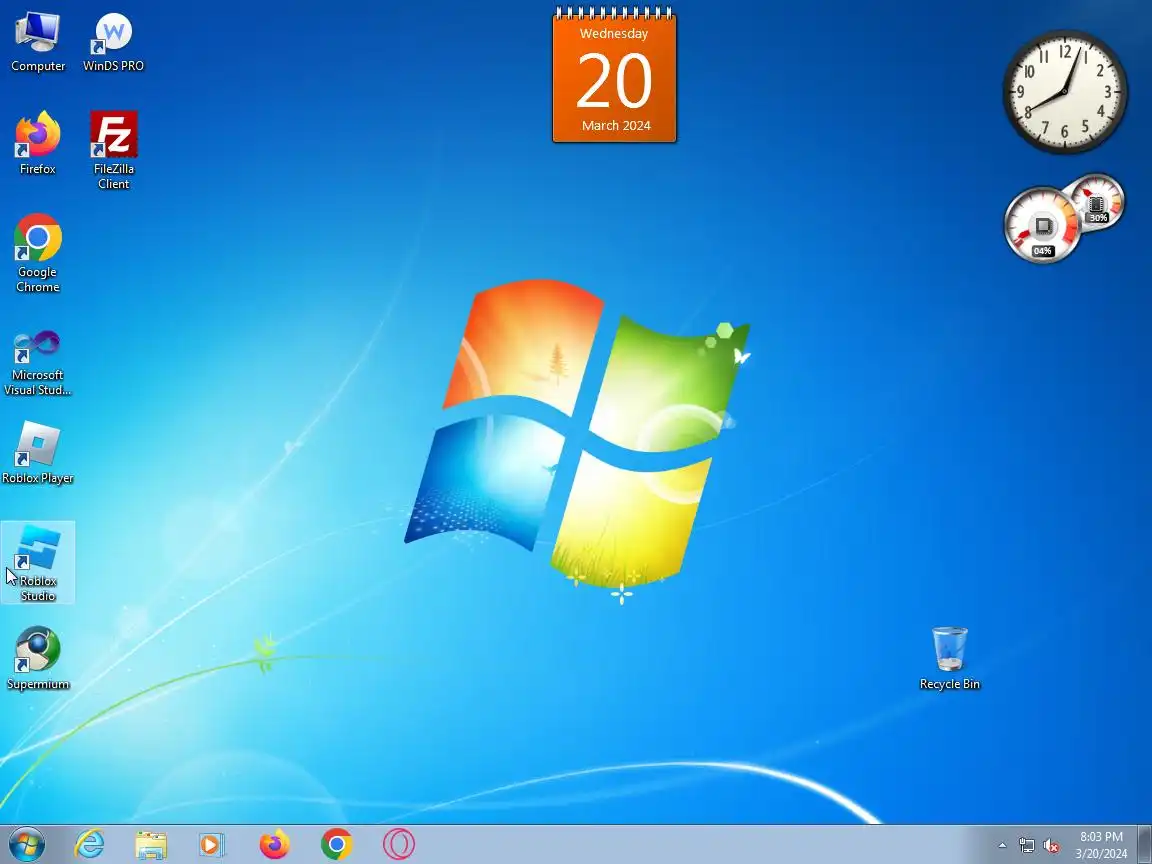Select the Supermium desktop shortcut
The image size is (1152, 864).
click(37, 658)
